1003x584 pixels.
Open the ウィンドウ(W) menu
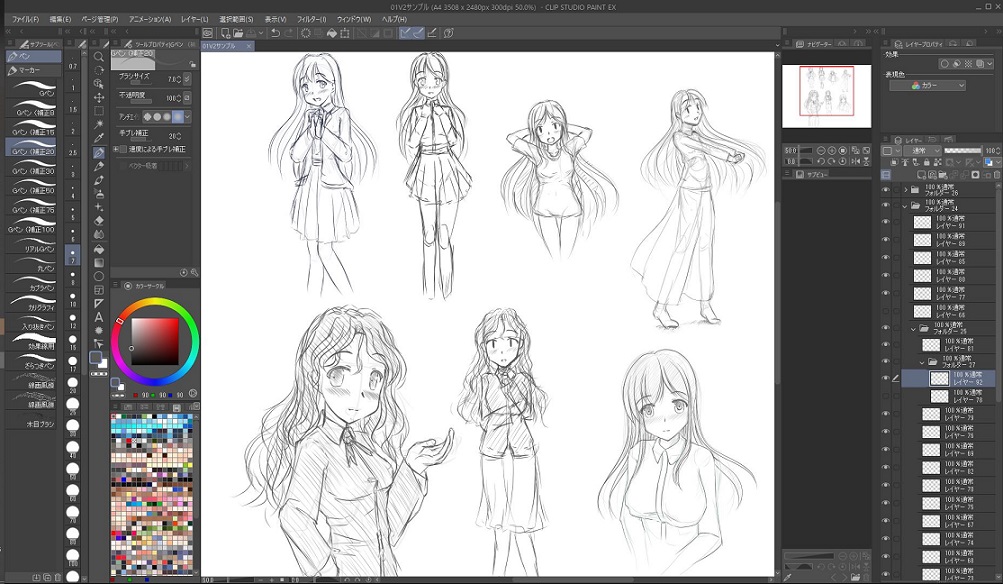click(x=353, y=20)
